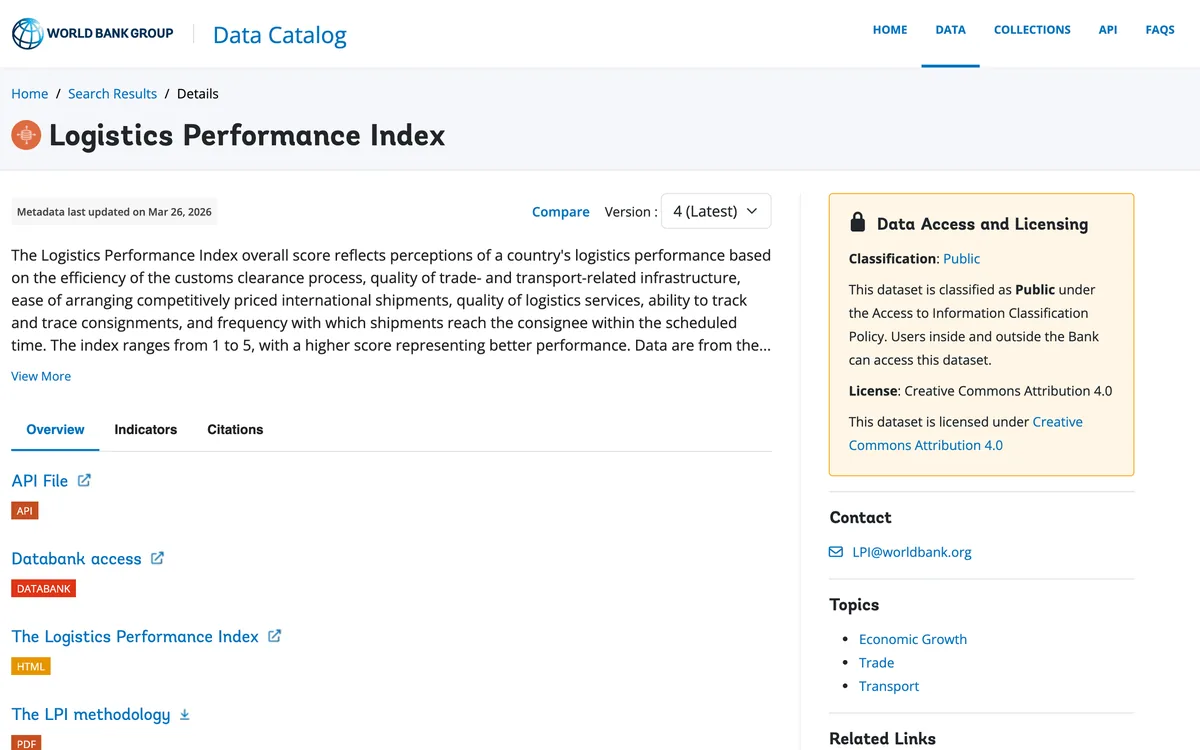Open the DATA navigation item
Screen dimensions: 1200x750
(950, 30)
